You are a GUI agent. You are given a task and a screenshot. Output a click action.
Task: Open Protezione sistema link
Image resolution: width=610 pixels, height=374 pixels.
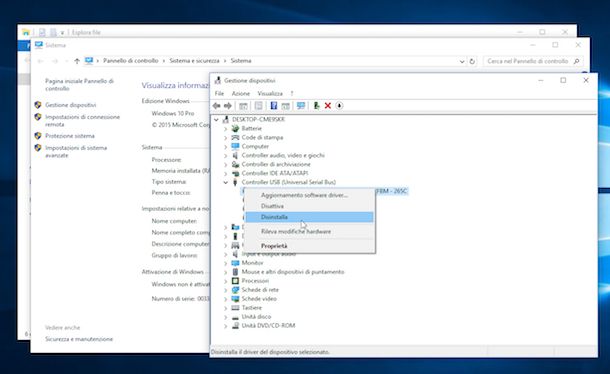[70, 136]
